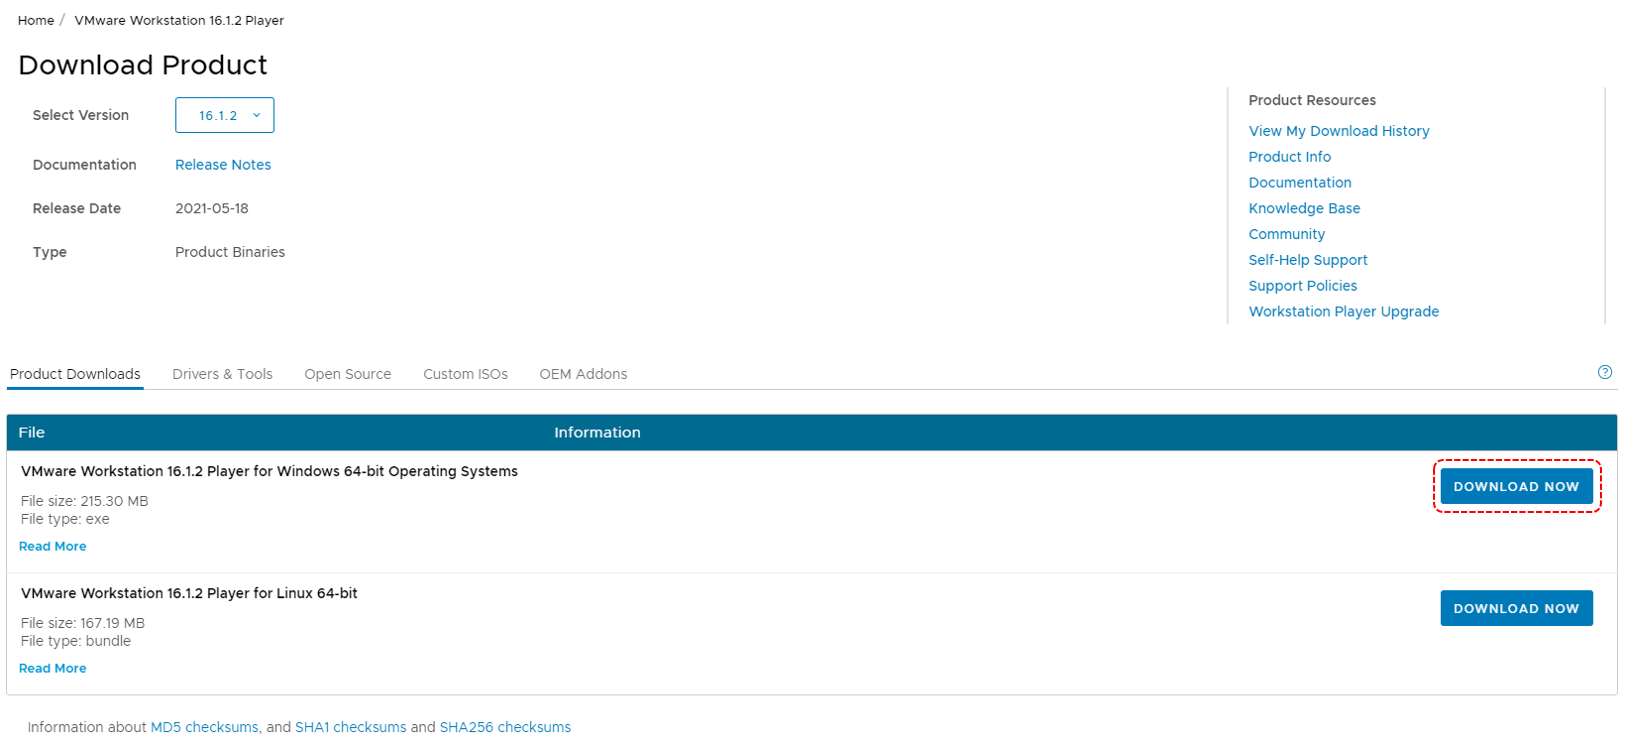Click the File size: 167.19 MB text
The height and width of the screenshot is (747, 1625).
(83, 623)
